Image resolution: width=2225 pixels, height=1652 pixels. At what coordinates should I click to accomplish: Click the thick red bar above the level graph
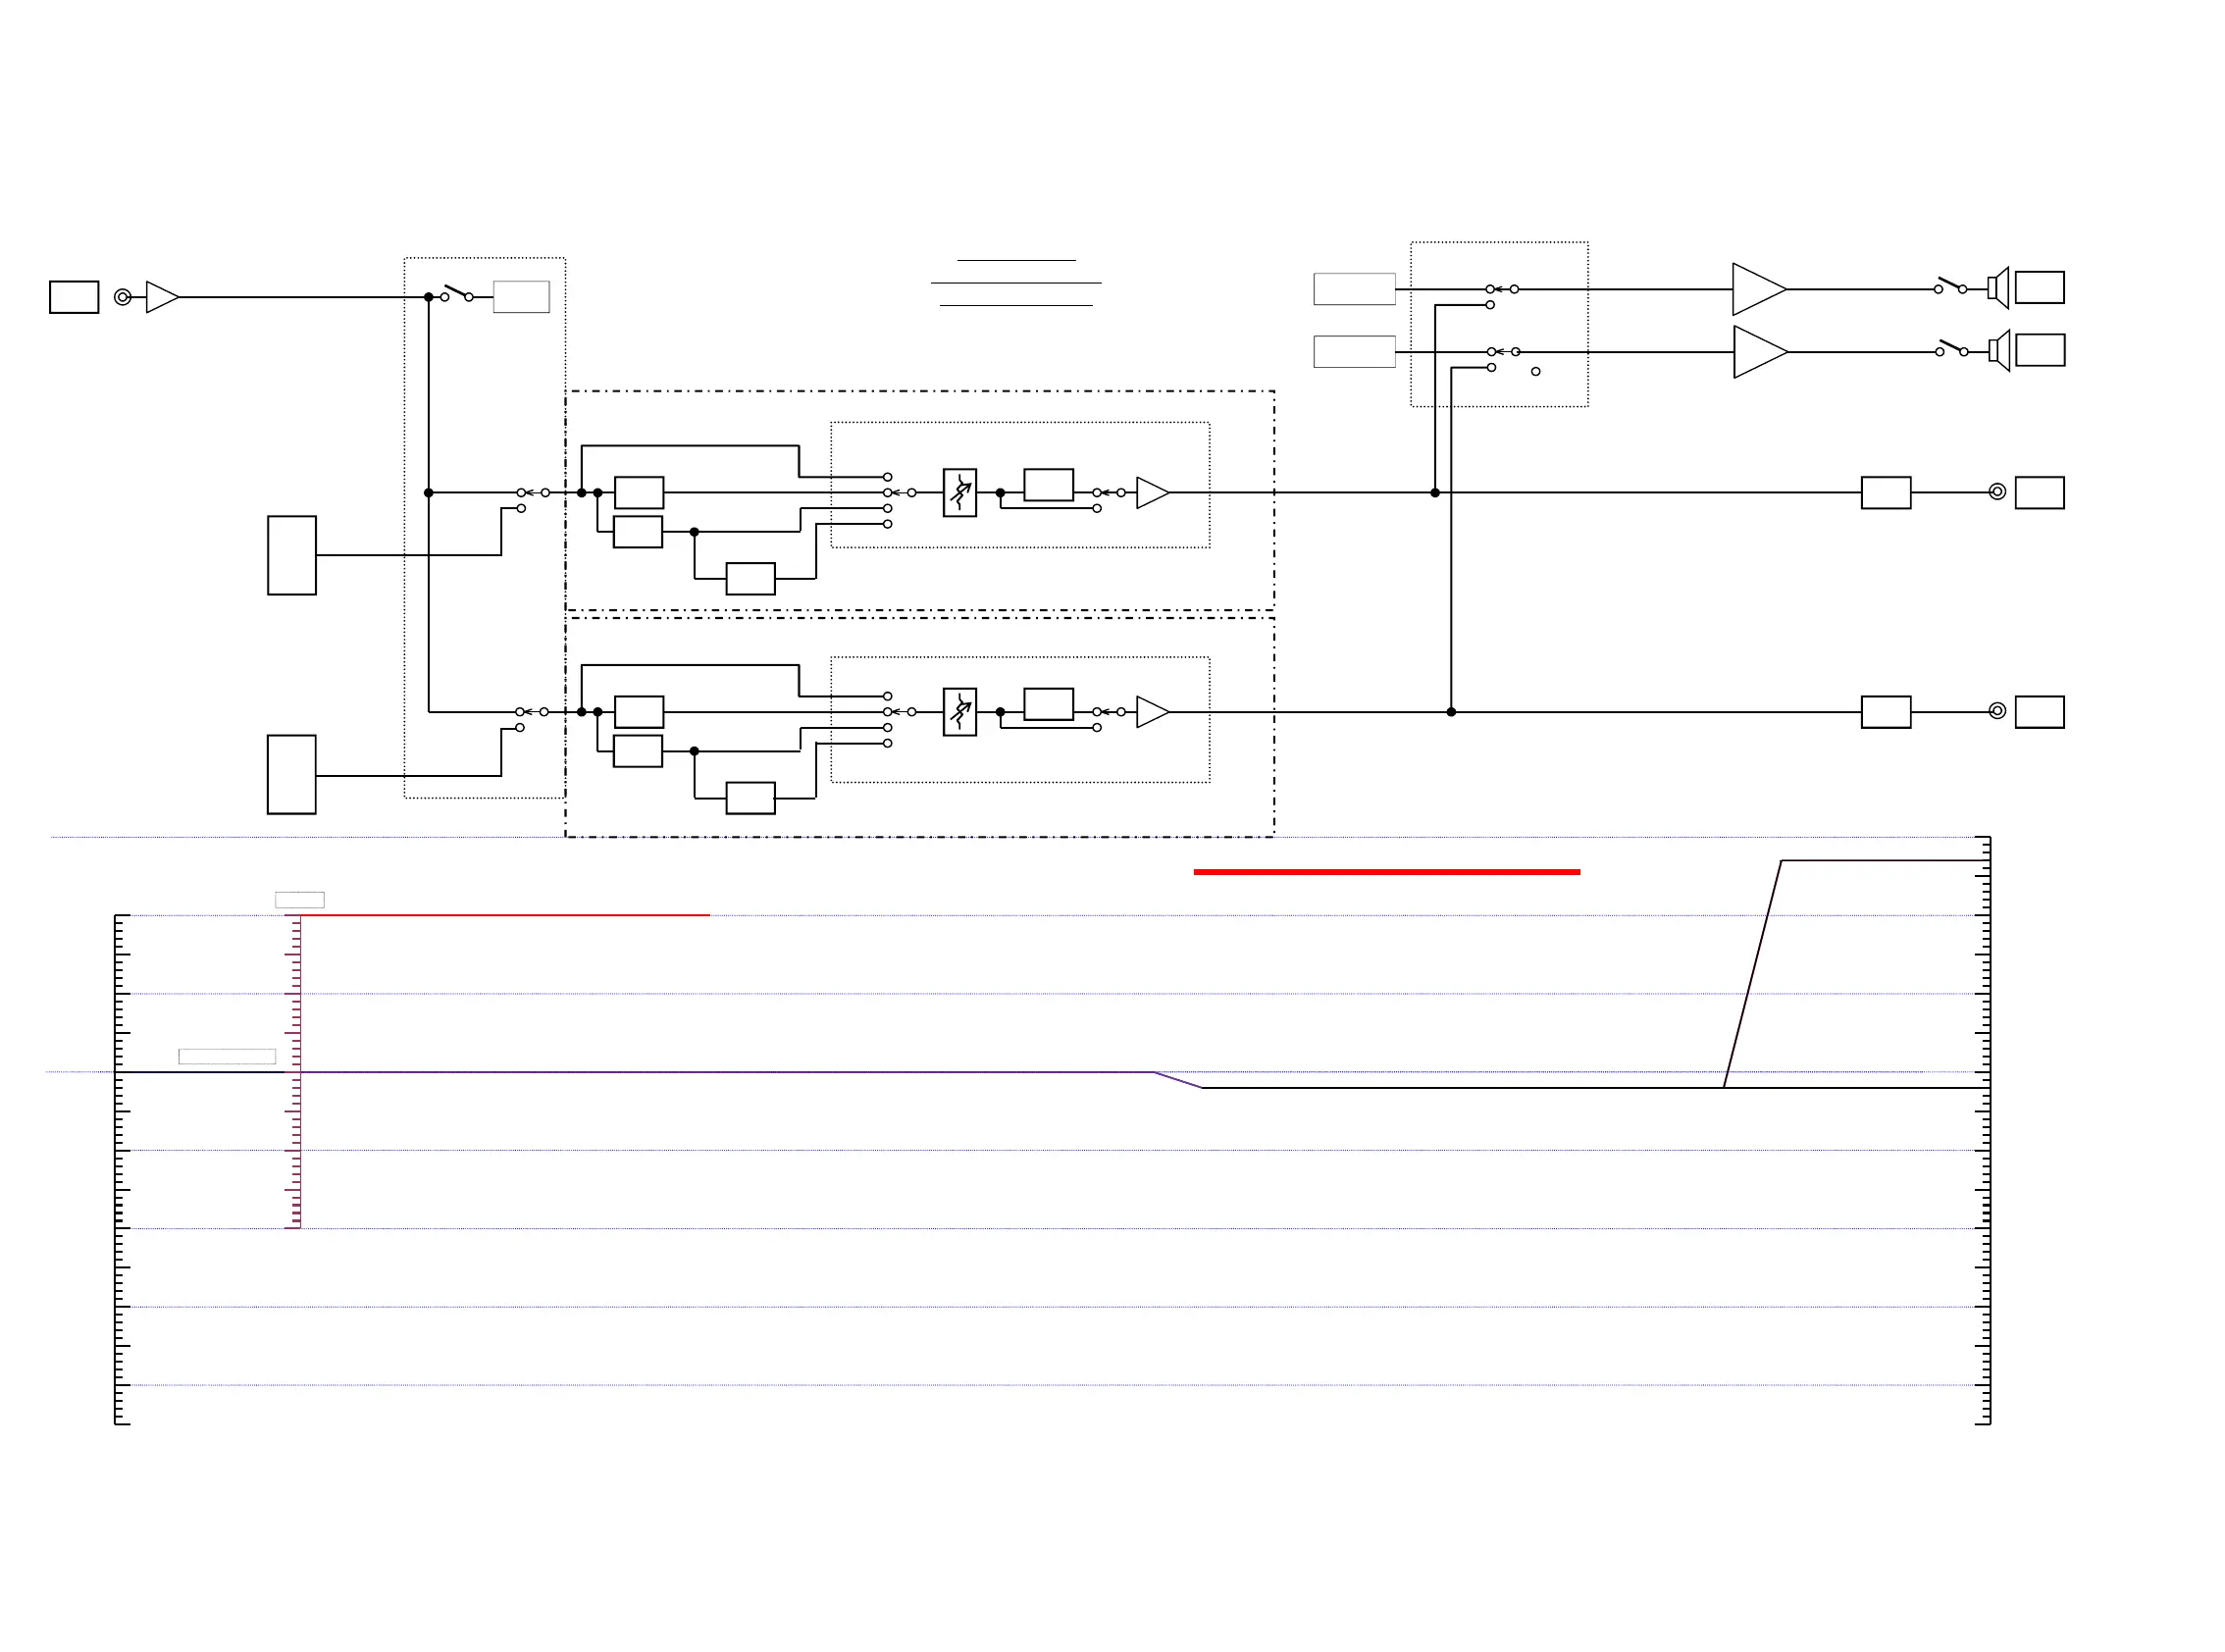point(1386,872)
